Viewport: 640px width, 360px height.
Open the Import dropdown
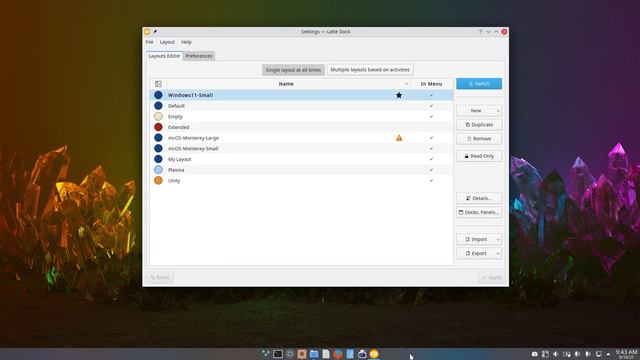pos(479,239)
